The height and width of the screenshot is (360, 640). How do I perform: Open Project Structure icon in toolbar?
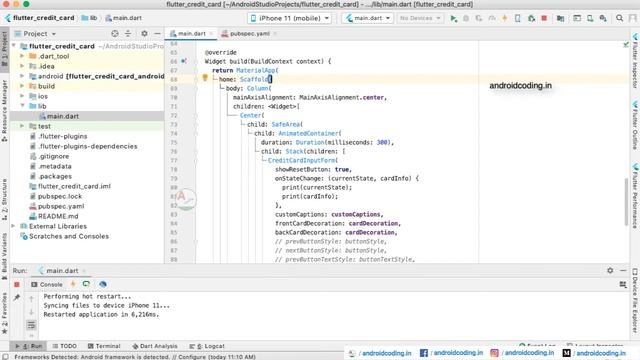coord(560,18)
